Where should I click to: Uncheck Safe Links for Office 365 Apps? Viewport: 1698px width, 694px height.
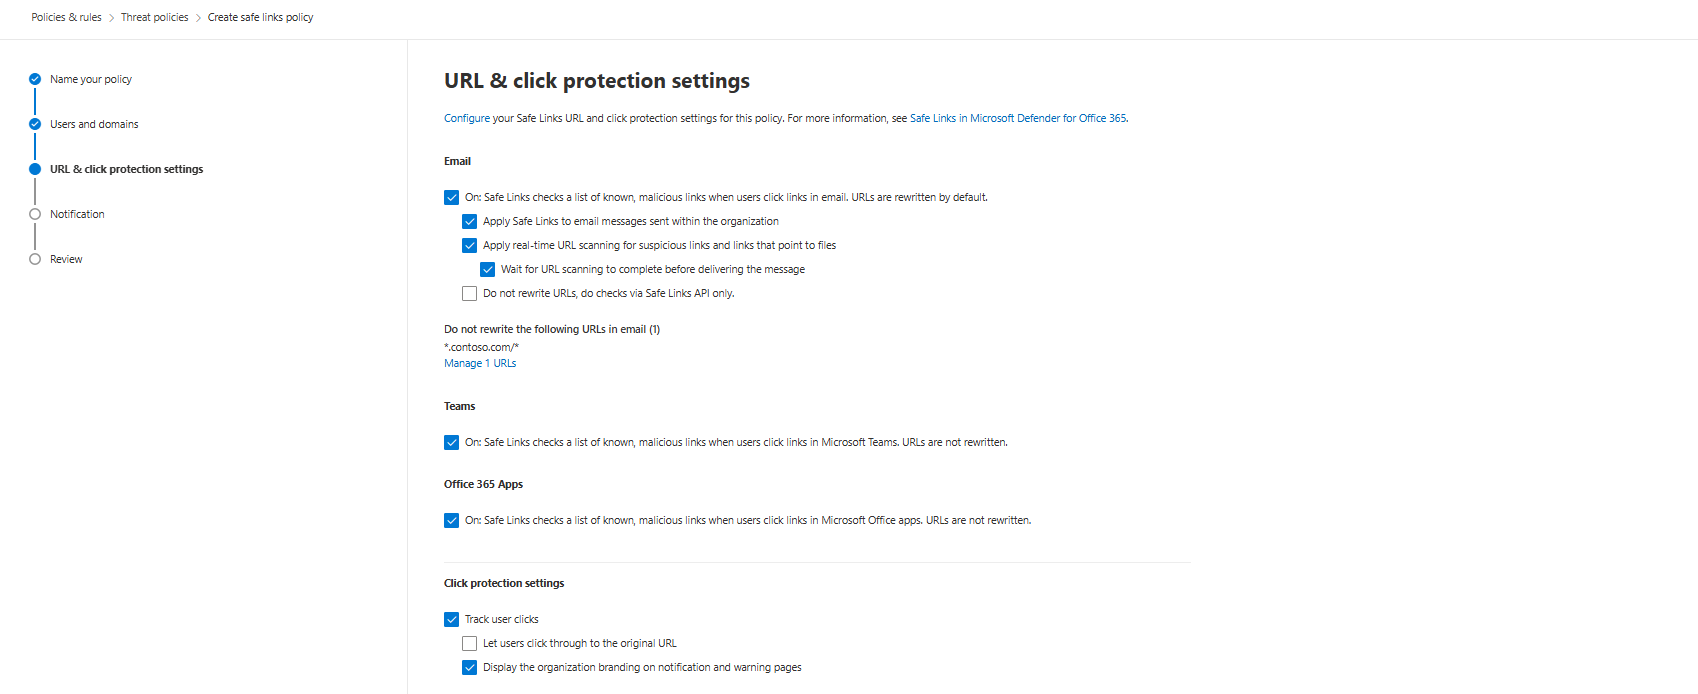[x=452, y=521]
